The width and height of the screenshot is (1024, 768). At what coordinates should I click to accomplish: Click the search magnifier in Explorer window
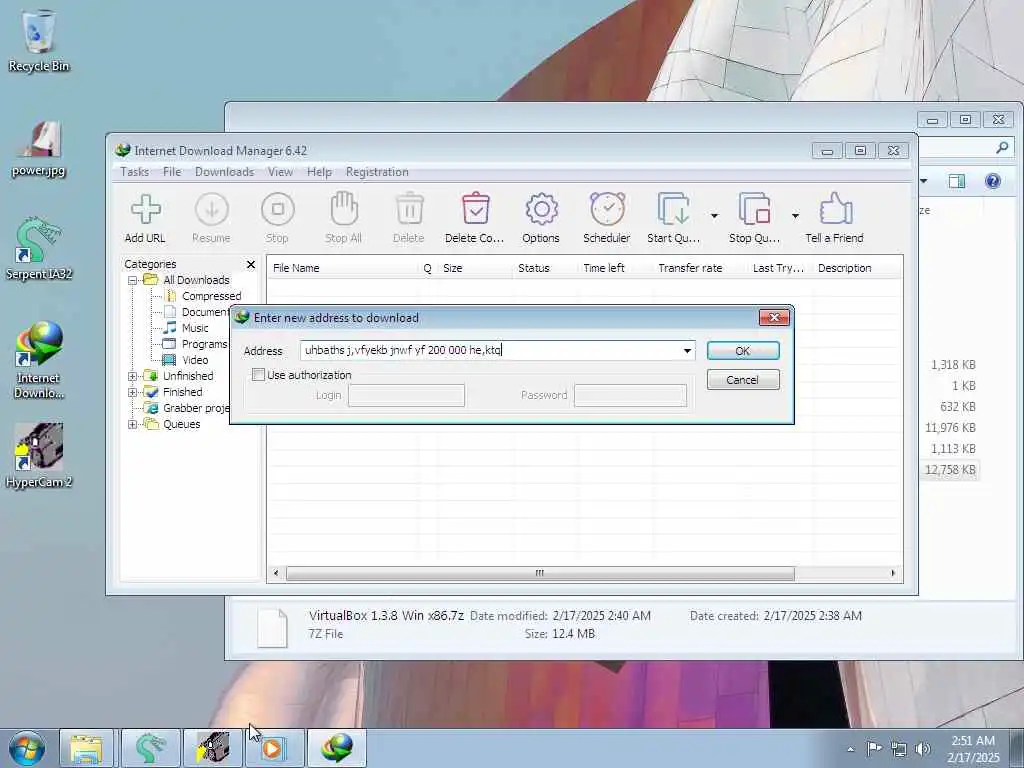pos(1002,148)
